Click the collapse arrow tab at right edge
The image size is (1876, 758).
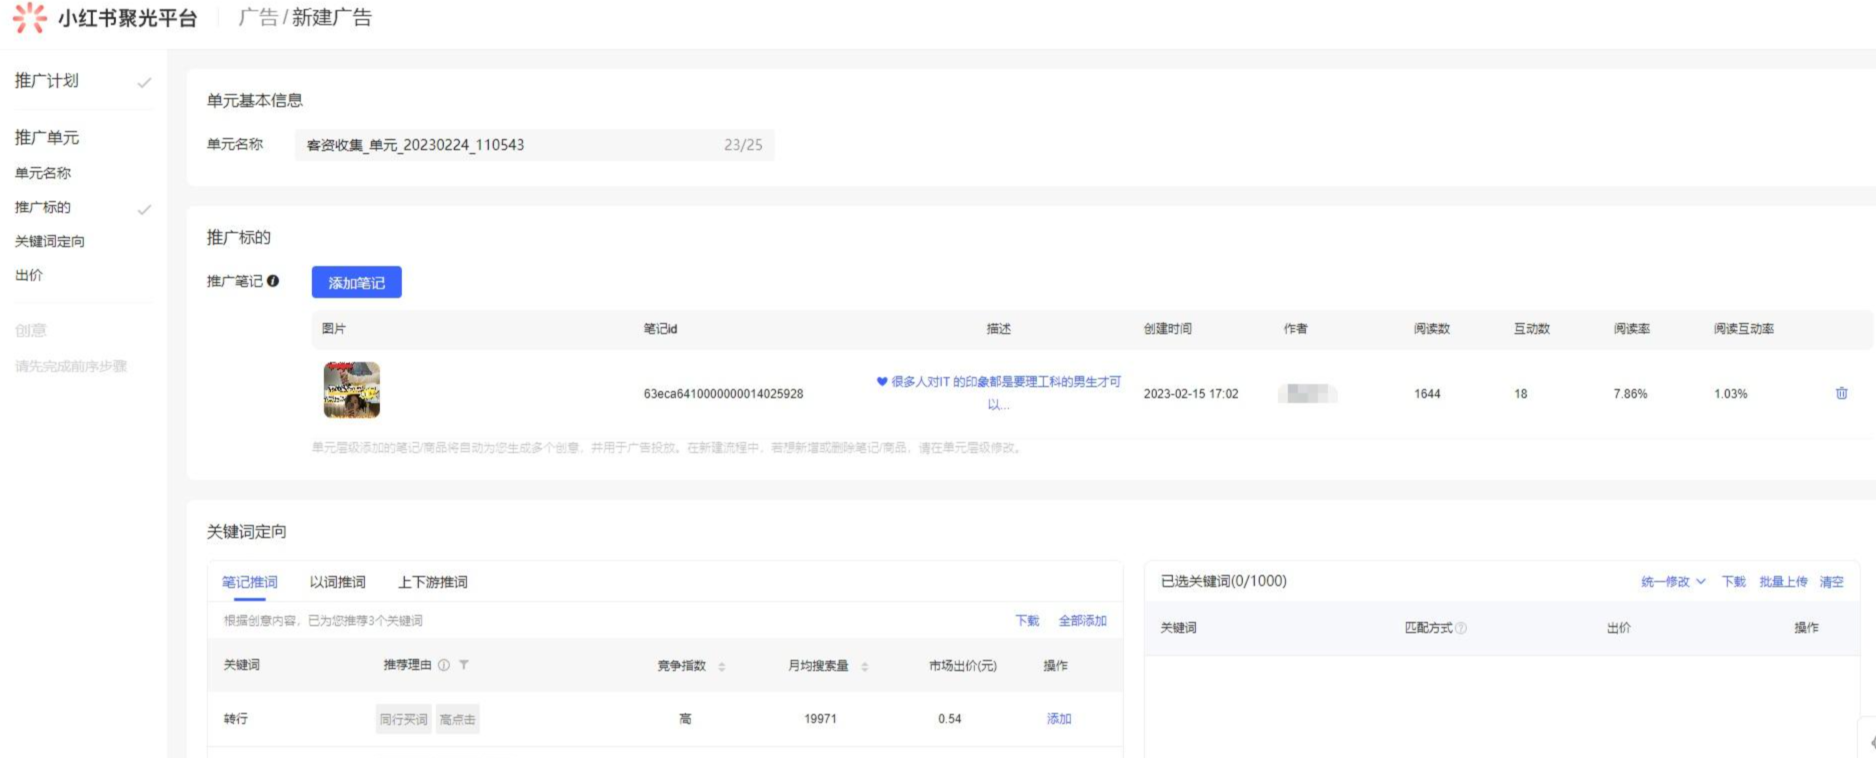click(1869, 742)
